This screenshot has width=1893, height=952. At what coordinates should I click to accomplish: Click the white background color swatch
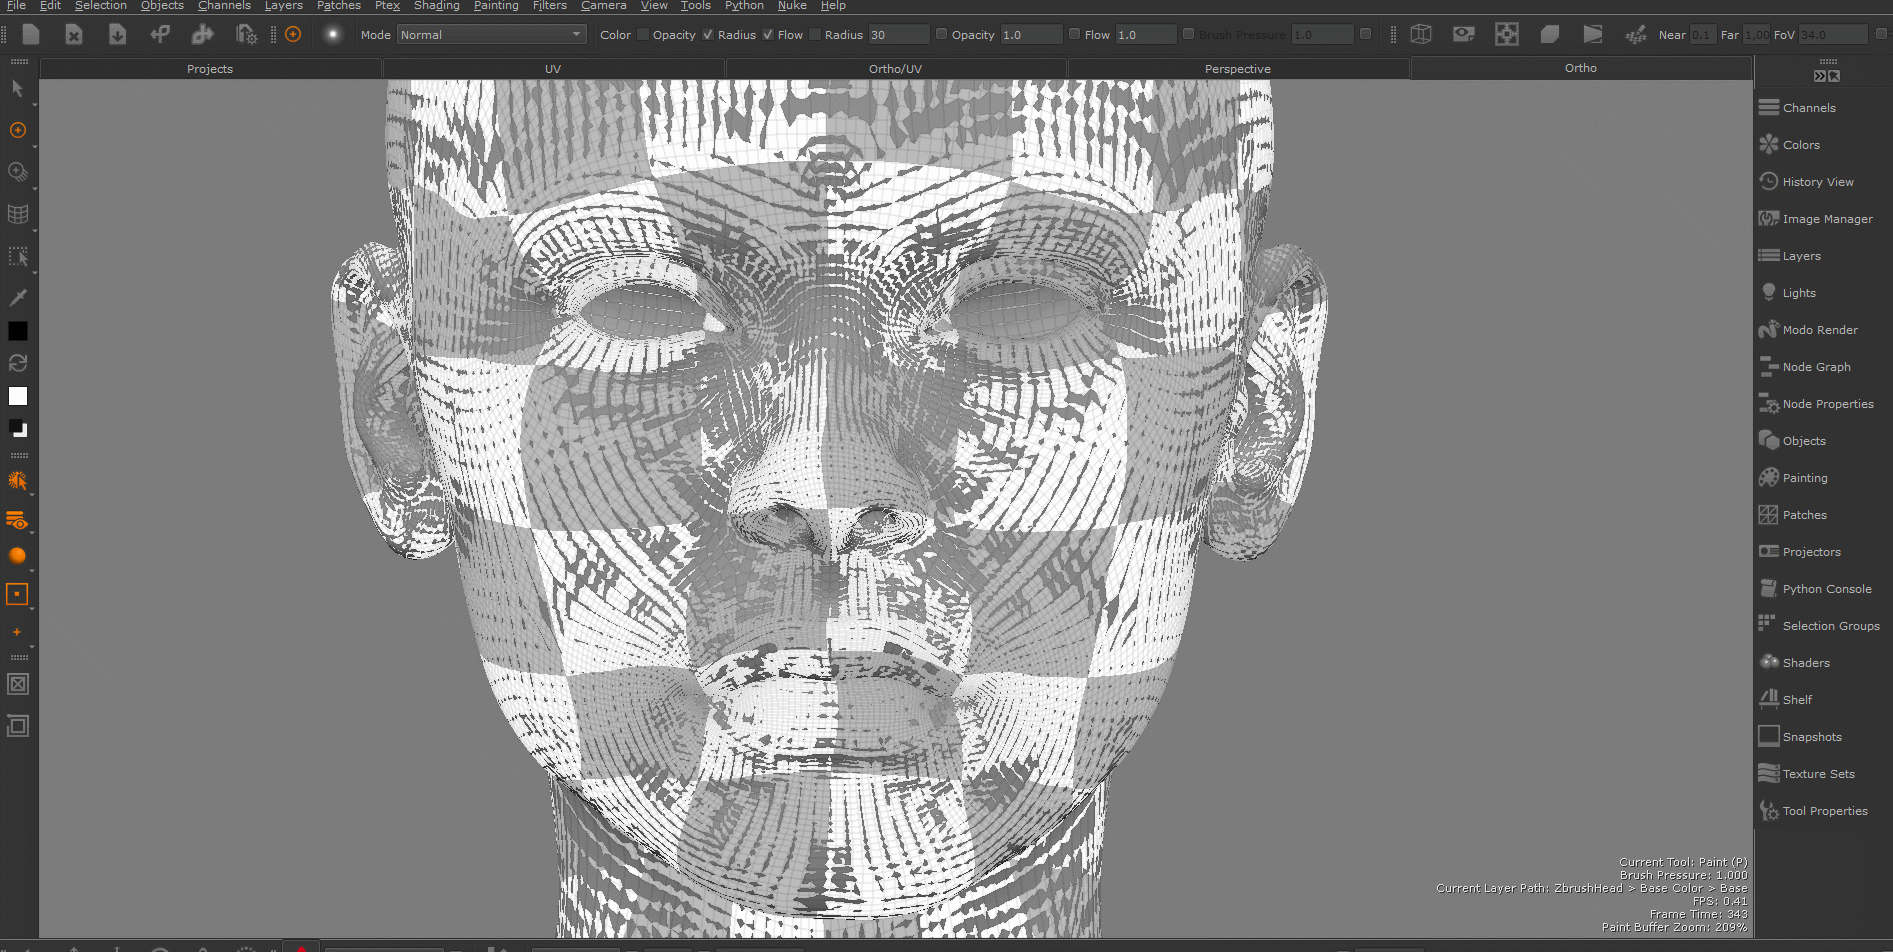click(x=18, y=396)
